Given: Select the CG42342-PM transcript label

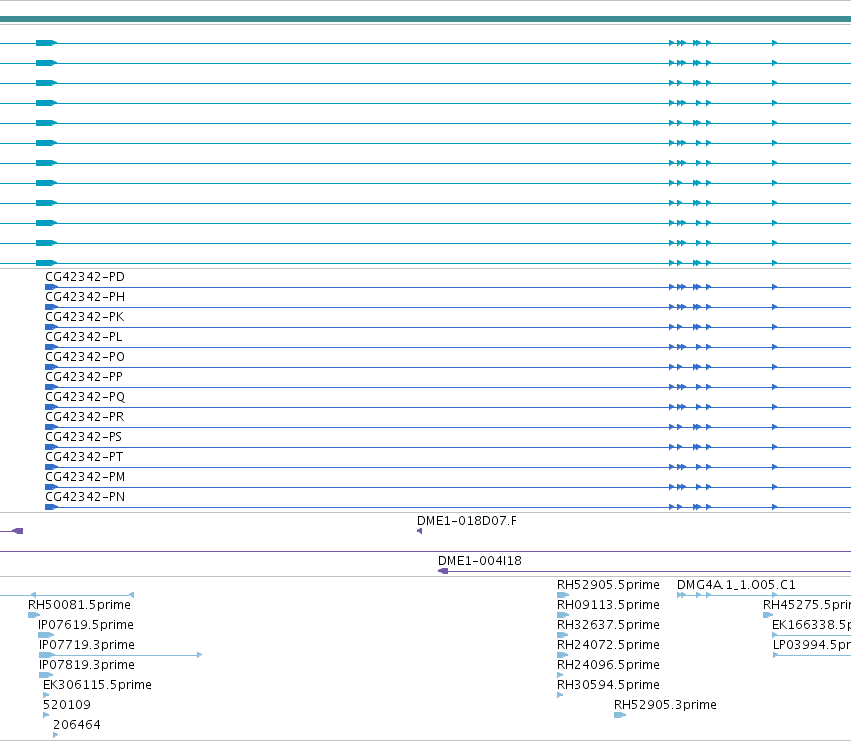Looking at the screenshot, I should click(85, 477).
